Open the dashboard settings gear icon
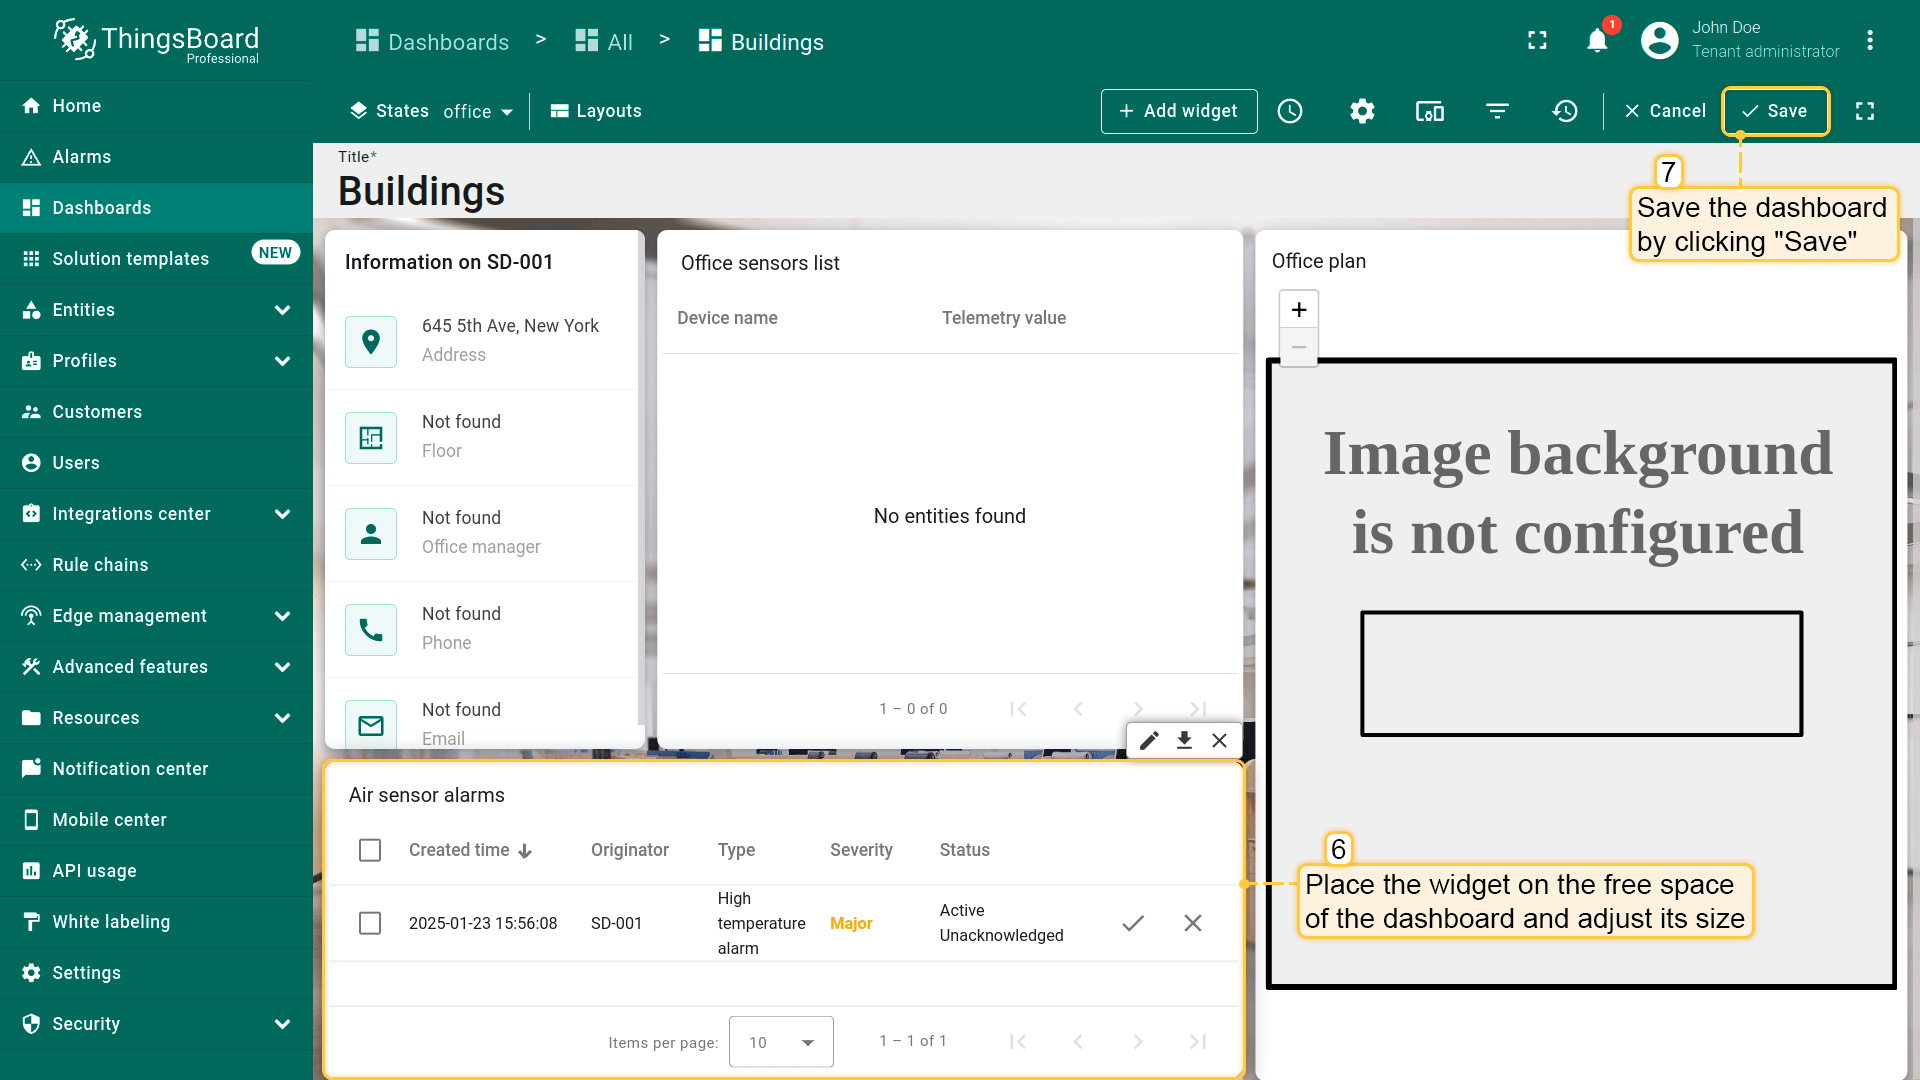 [x=1362, y=111]
